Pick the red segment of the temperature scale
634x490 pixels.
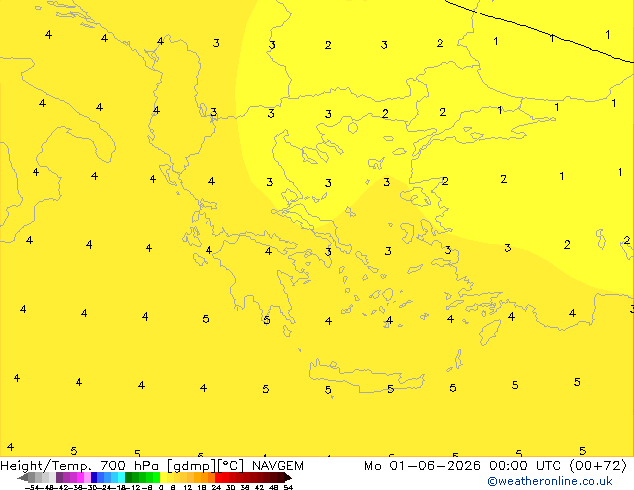pyautogui.click(x=218, y=477)
